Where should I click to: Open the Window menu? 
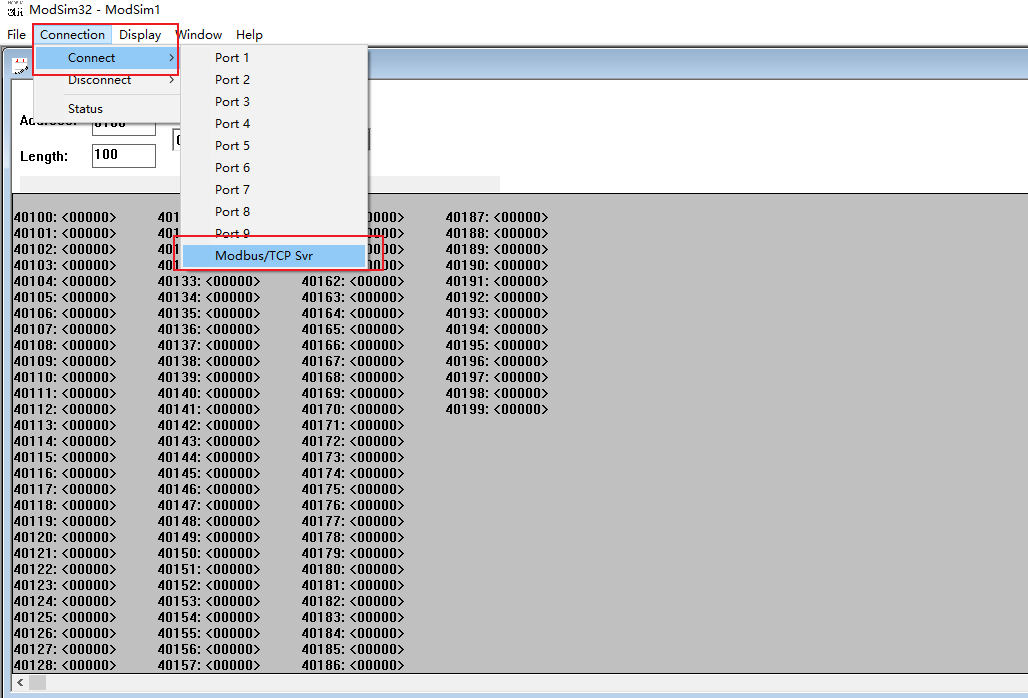(200, 35)
